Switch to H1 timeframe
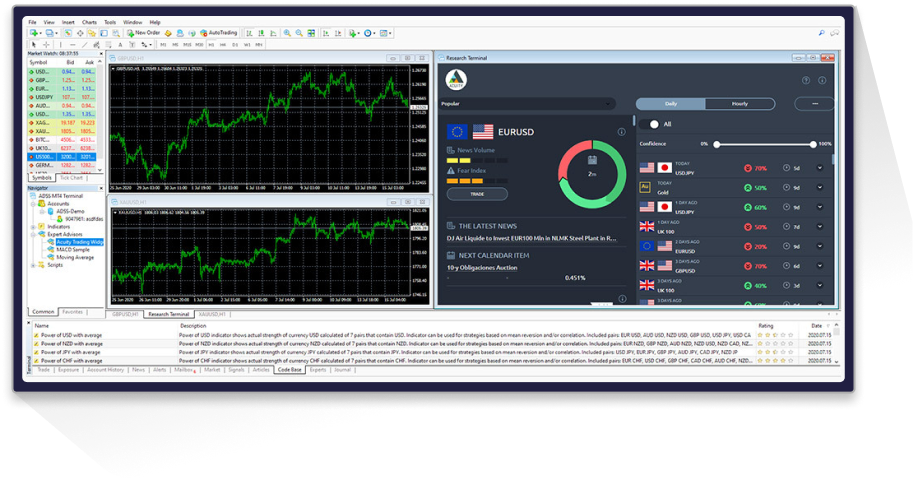Image resolution: width=913 pixels, height=480 pixels. click(211, 44)
